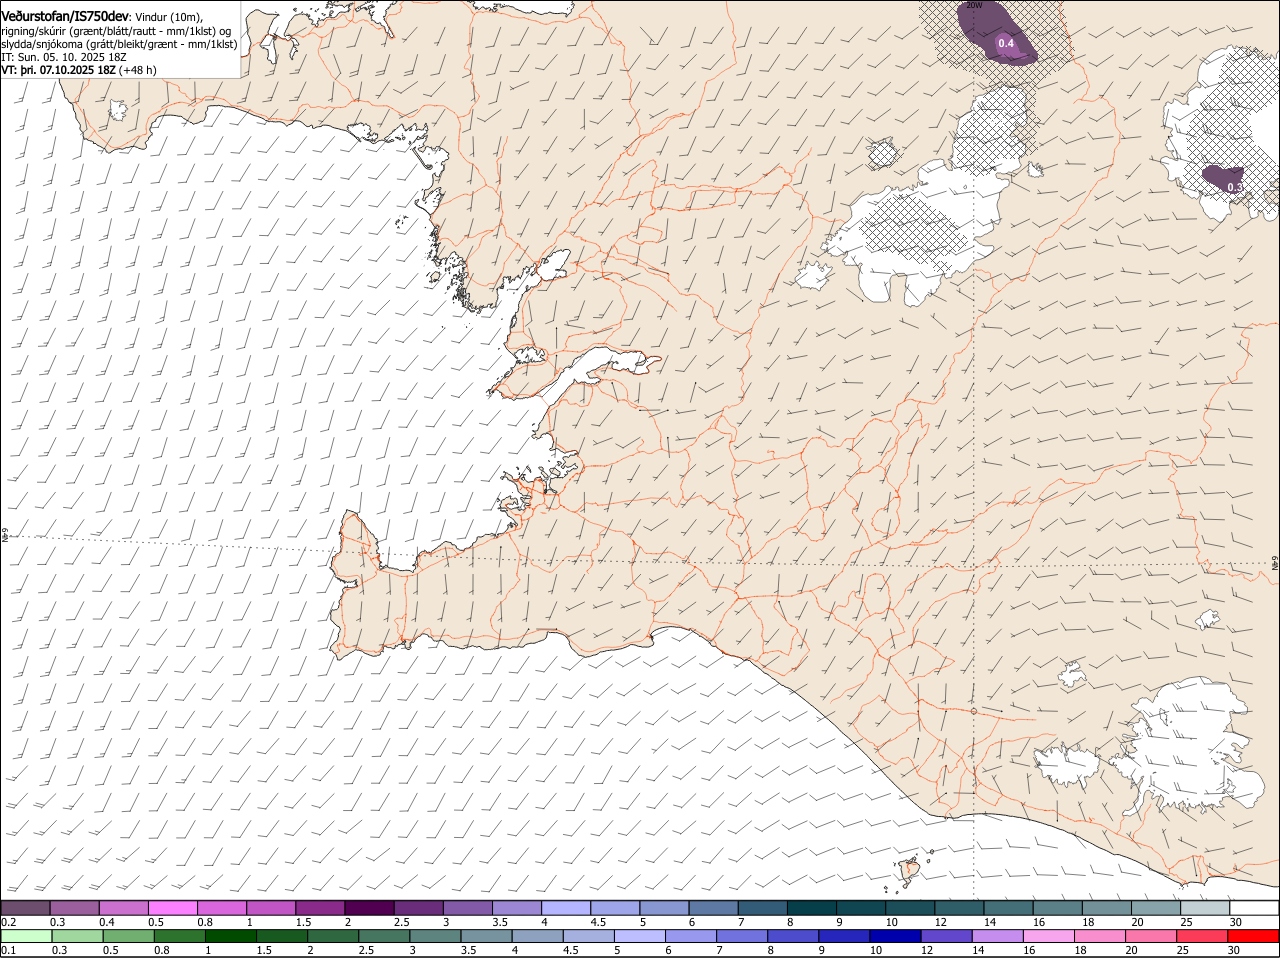Click the lower legend swatch starting at 14
Viewport: 1280px width, 958px height.
tap(999, 936)
